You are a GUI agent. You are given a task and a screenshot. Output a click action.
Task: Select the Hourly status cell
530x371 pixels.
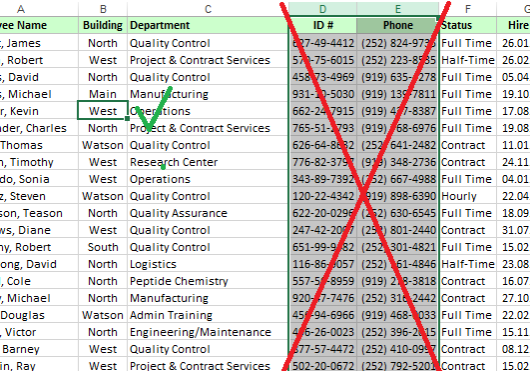click(468, 196)
